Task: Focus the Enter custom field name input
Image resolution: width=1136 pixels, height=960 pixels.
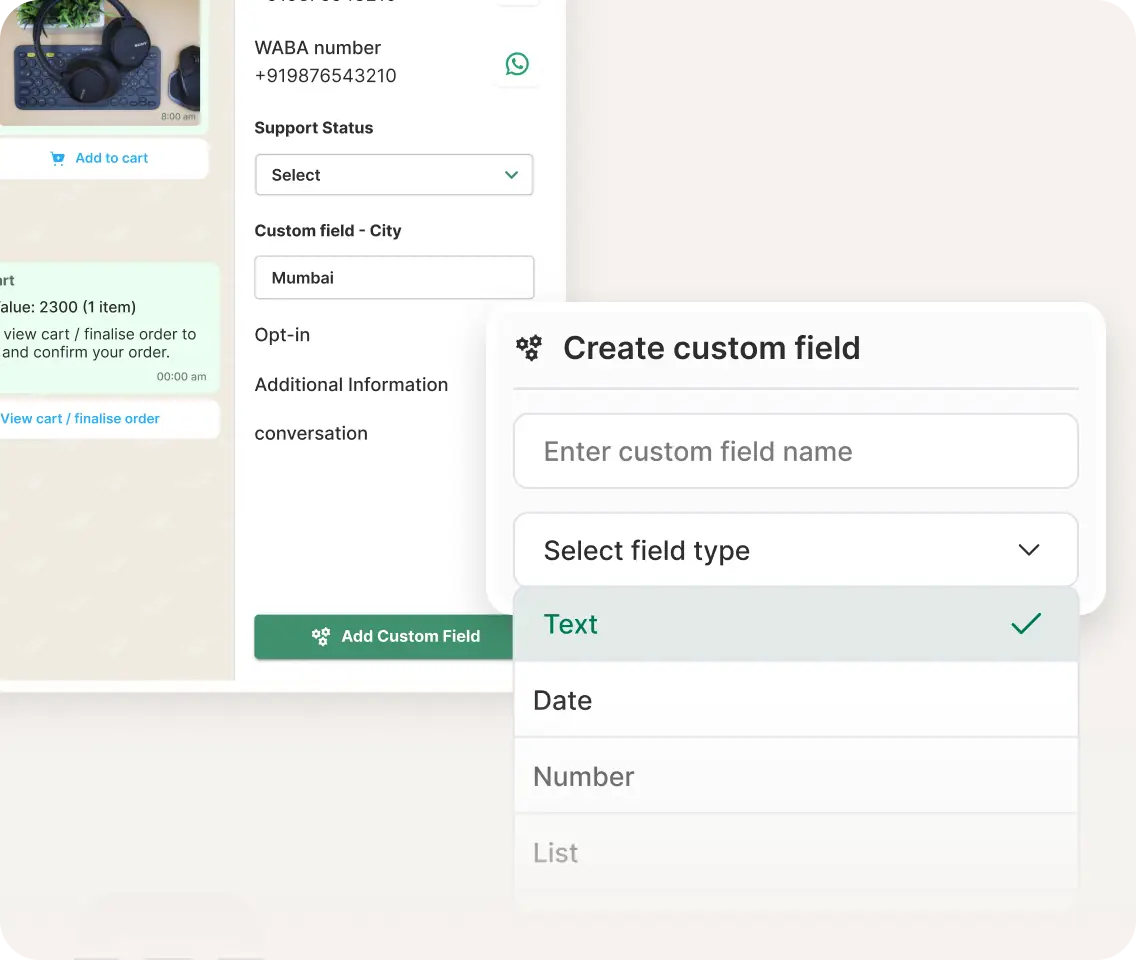Action: (x=795, y=451)
